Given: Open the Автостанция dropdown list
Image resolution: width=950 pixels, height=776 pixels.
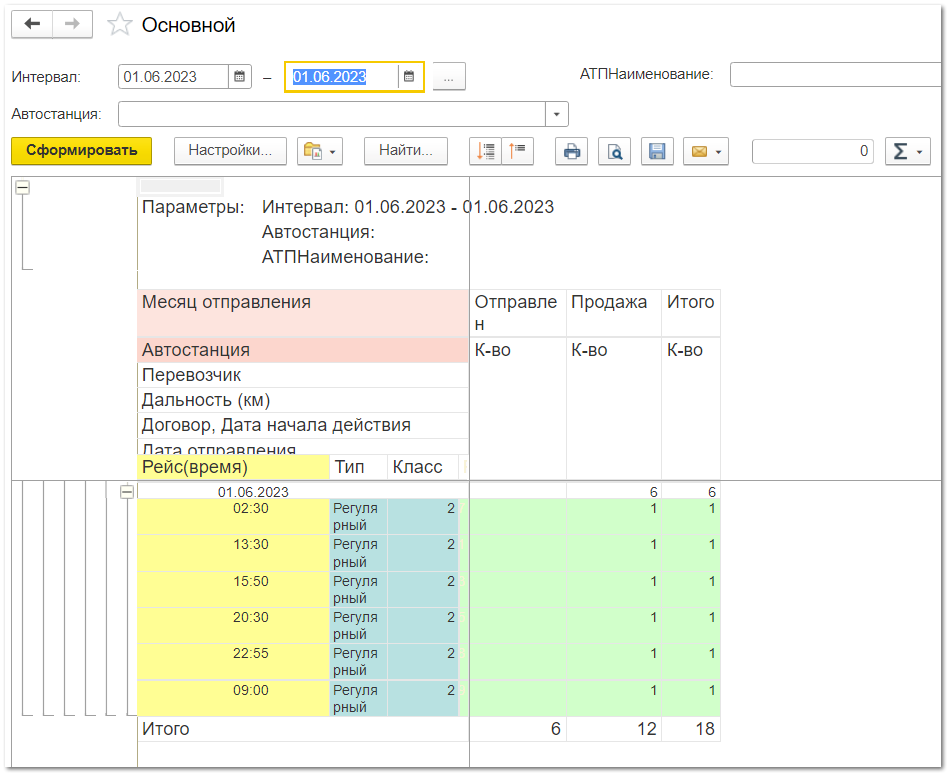Looking at the screenshot, I should pyautogui.click(x=557, y=114).
